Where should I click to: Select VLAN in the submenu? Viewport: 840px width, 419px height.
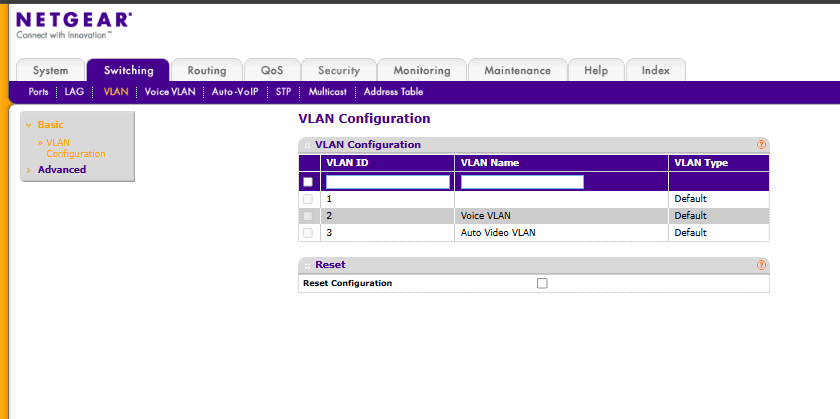click(116, 92)
